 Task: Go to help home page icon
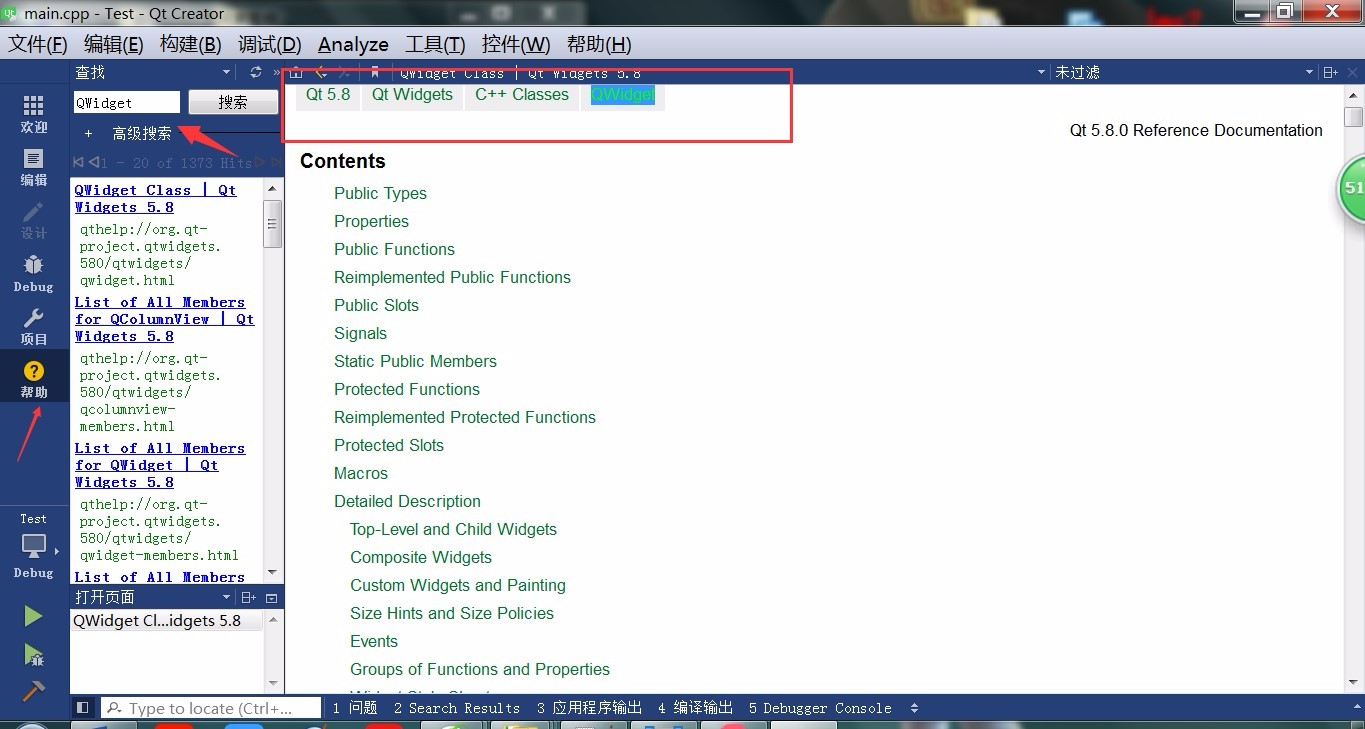(x=296, y=72)
